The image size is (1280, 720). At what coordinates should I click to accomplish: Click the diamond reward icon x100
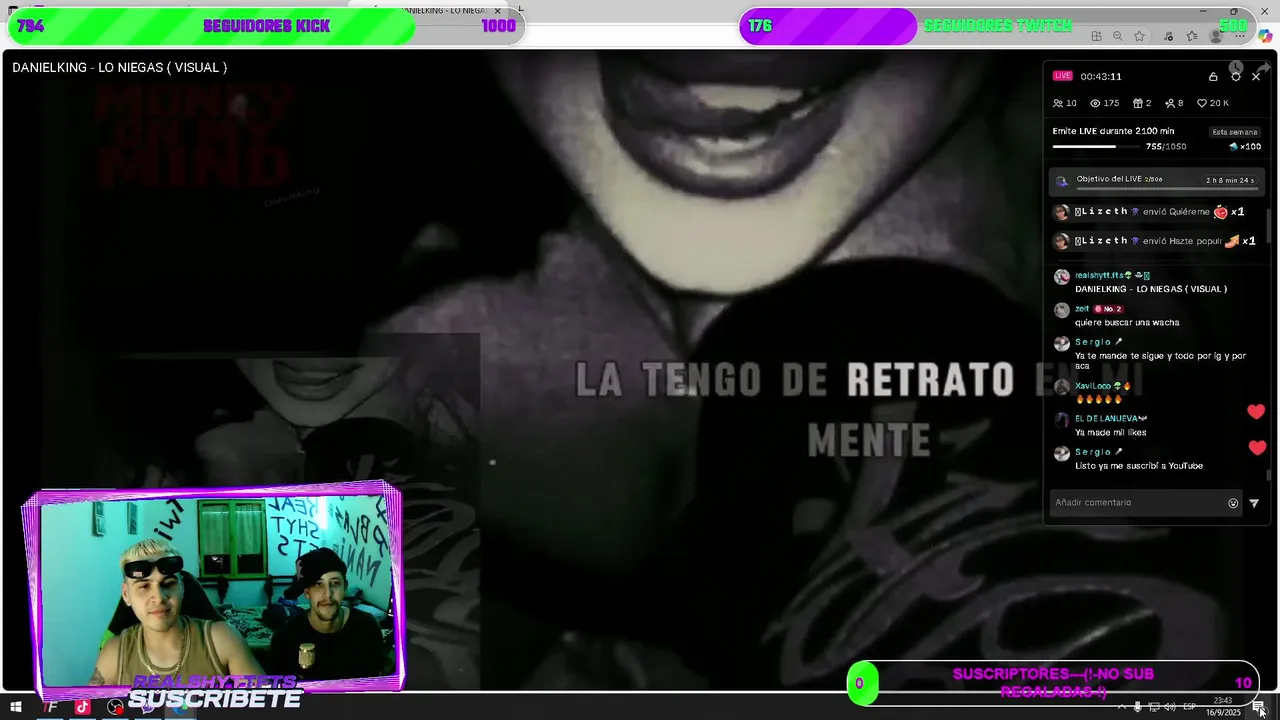coord(1234,146)
